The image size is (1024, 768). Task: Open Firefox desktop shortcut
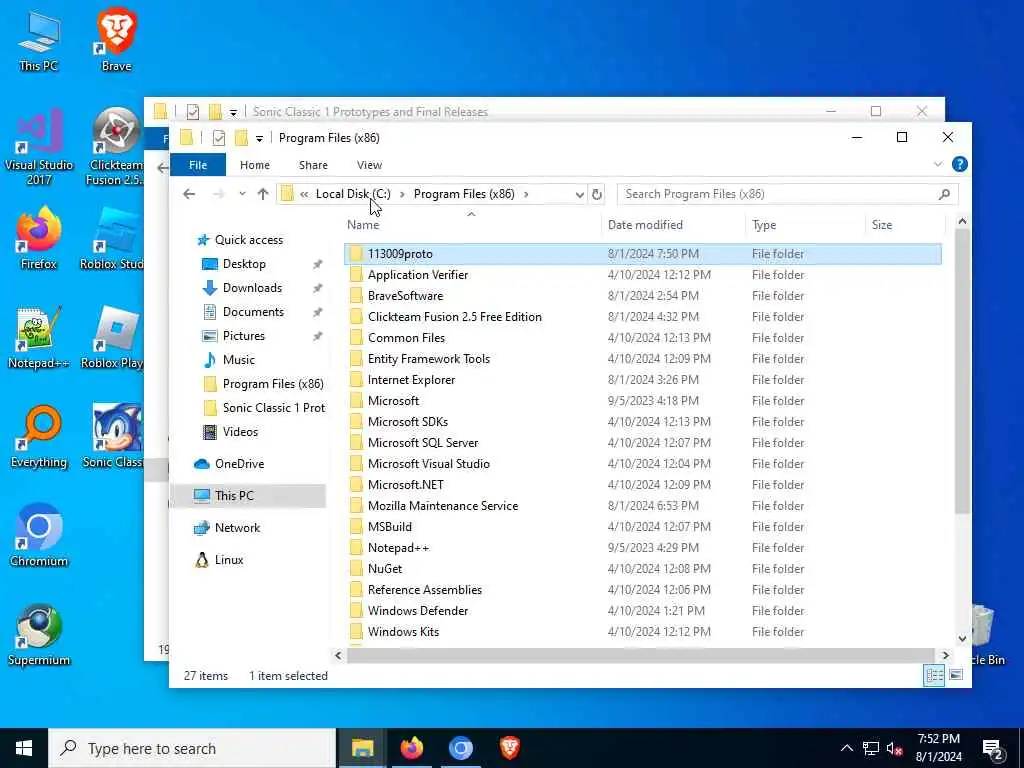click(39, 238)
